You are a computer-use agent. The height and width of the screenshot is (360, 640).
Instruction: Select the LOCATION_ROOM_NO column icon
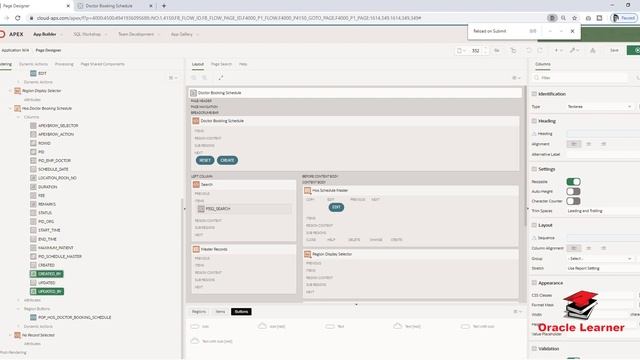33,178
